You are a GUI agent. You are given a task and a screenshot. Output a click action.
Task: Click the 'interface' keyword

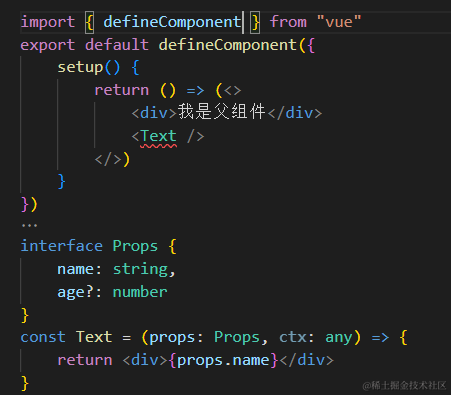[62, 246]
